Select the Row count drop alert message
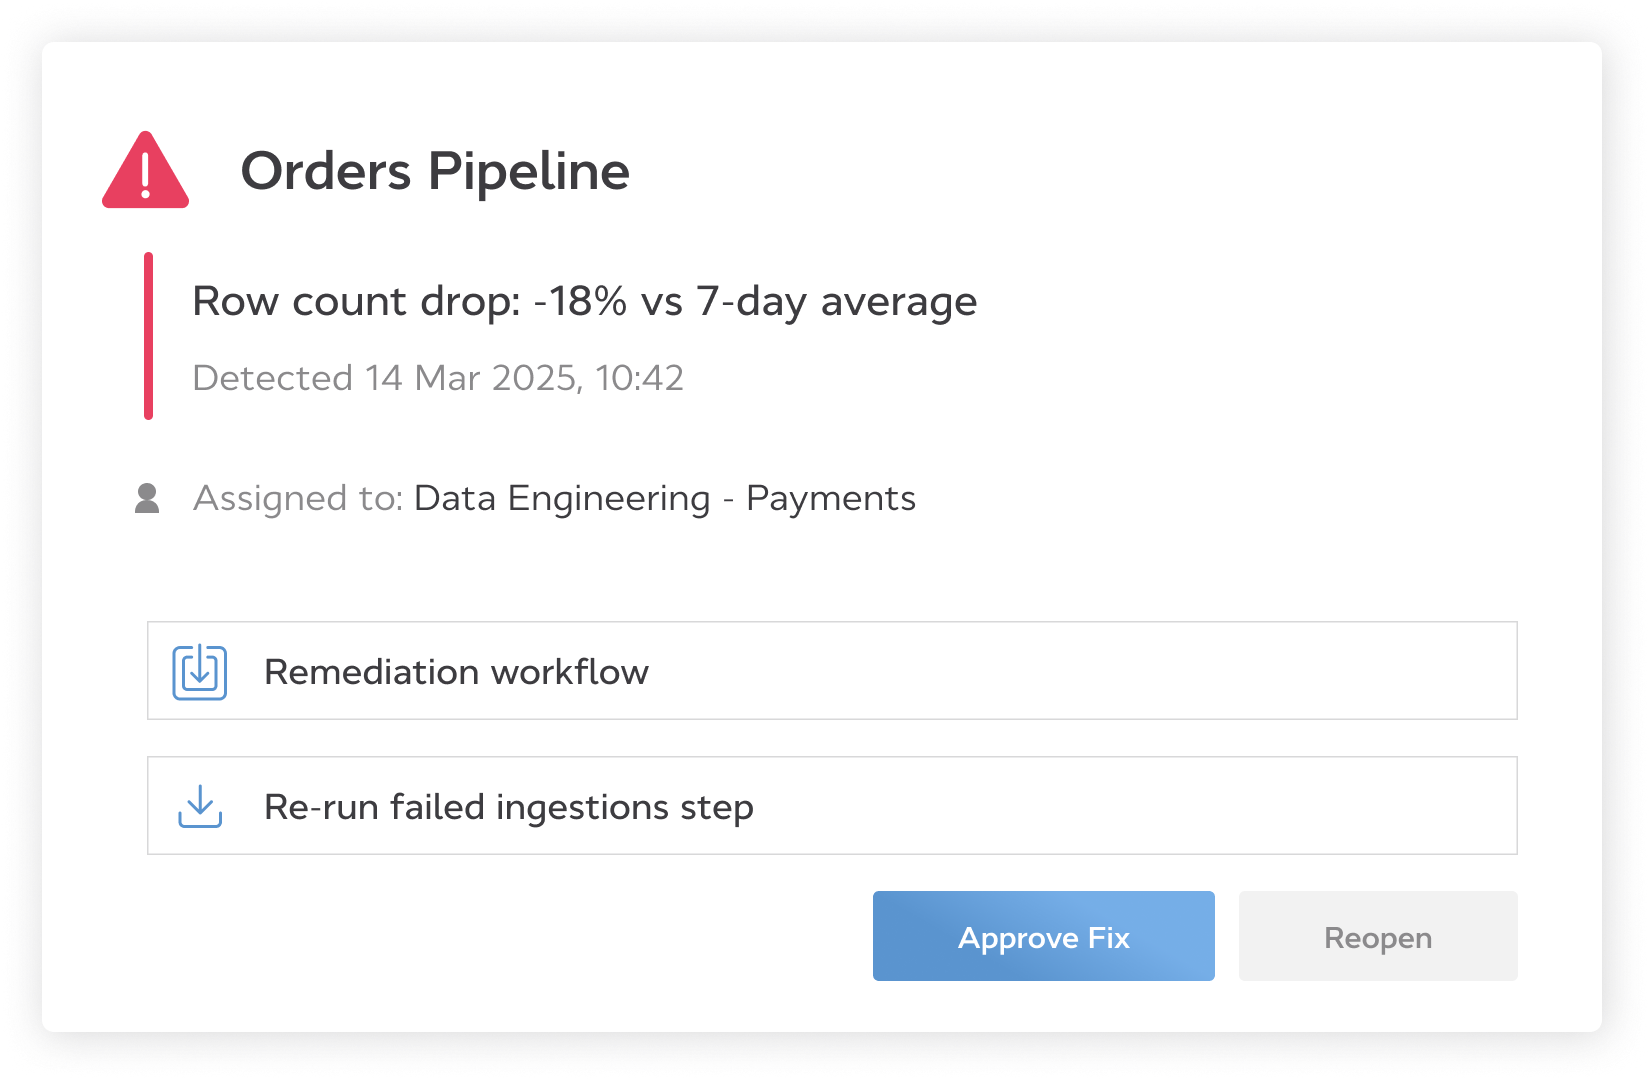The height and width of the screenshot is (1080, 1650). [584, 301]
